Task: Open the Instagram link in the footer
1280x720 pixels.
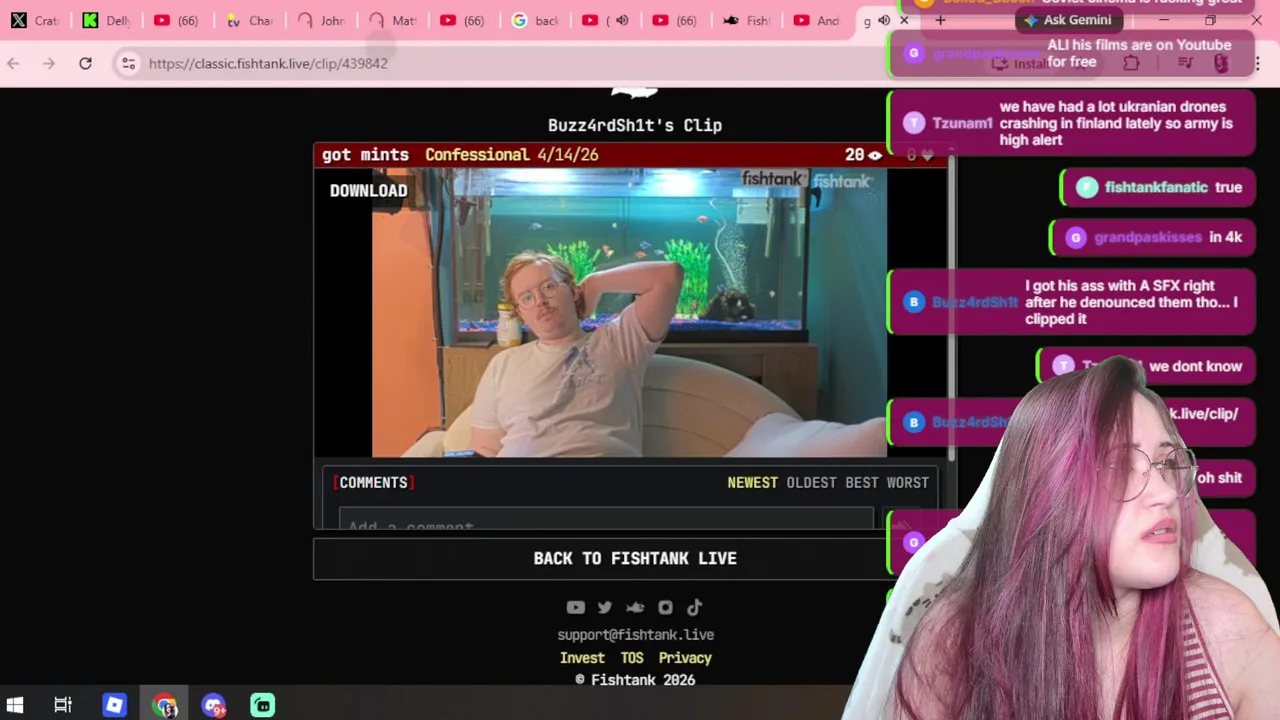Action: [665, 607]
